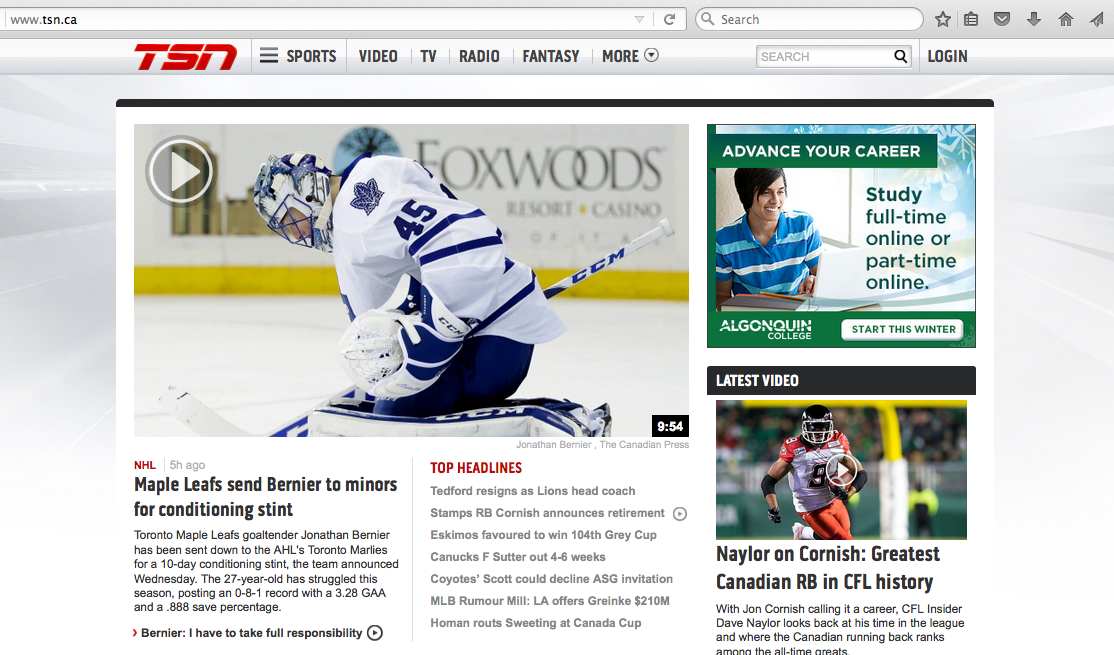Click the 9:54 video duration badge

tap(670, 426)
